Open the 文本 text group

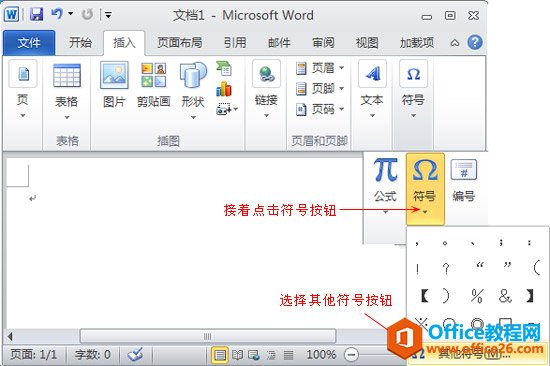coord(372,89)
